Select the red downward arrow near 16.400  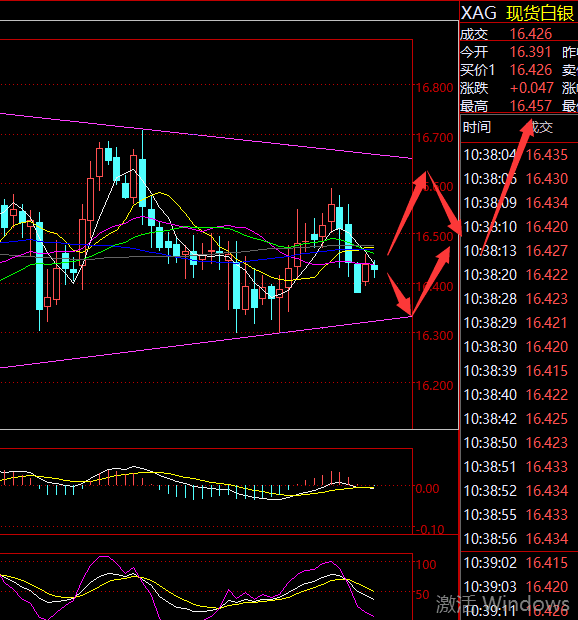tap(399, 295)
